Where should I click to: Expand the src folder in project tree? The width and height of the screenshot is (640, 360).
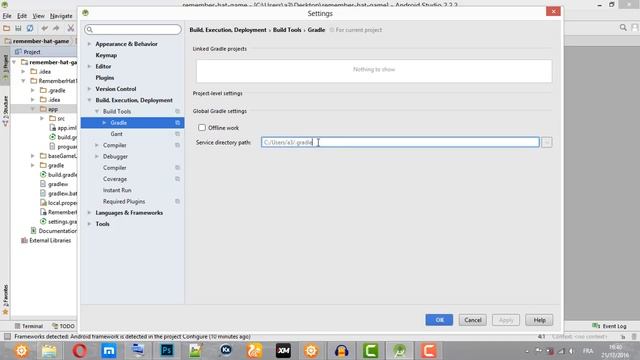click(42, 118)
